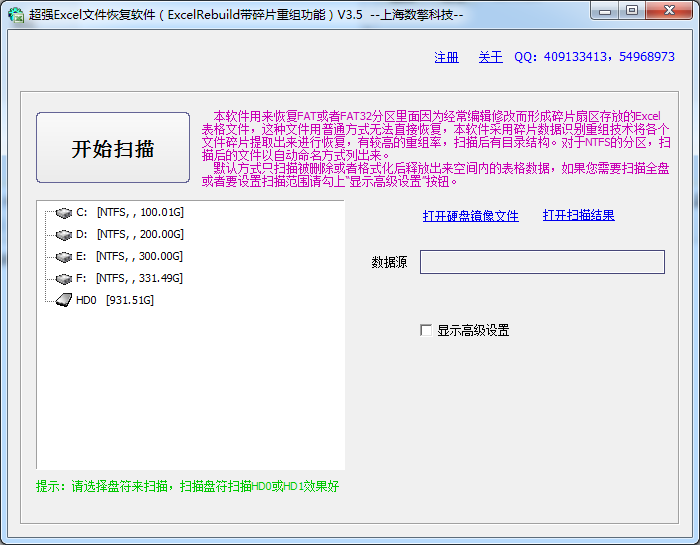Open the 注册 registration link
Viewport: 700px width, 545px height.
pos(447,57)
